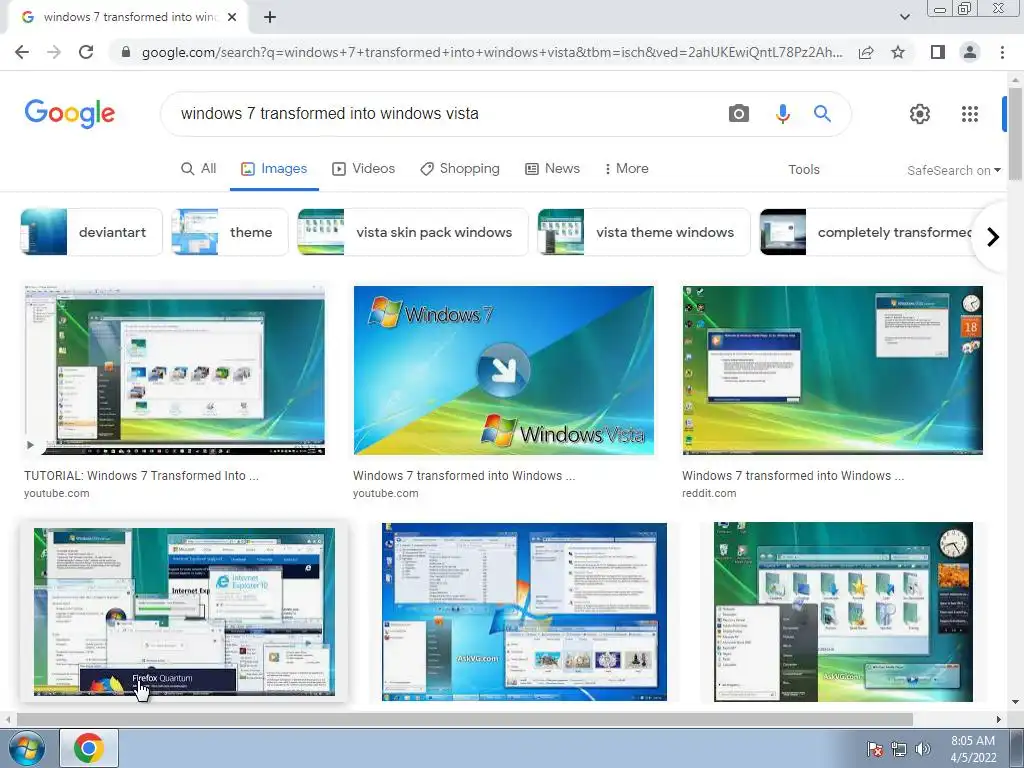Viewport: 1024px width, 768px height.
Task: Toggle the Chrome side panel
Action: tap(938, 52)
